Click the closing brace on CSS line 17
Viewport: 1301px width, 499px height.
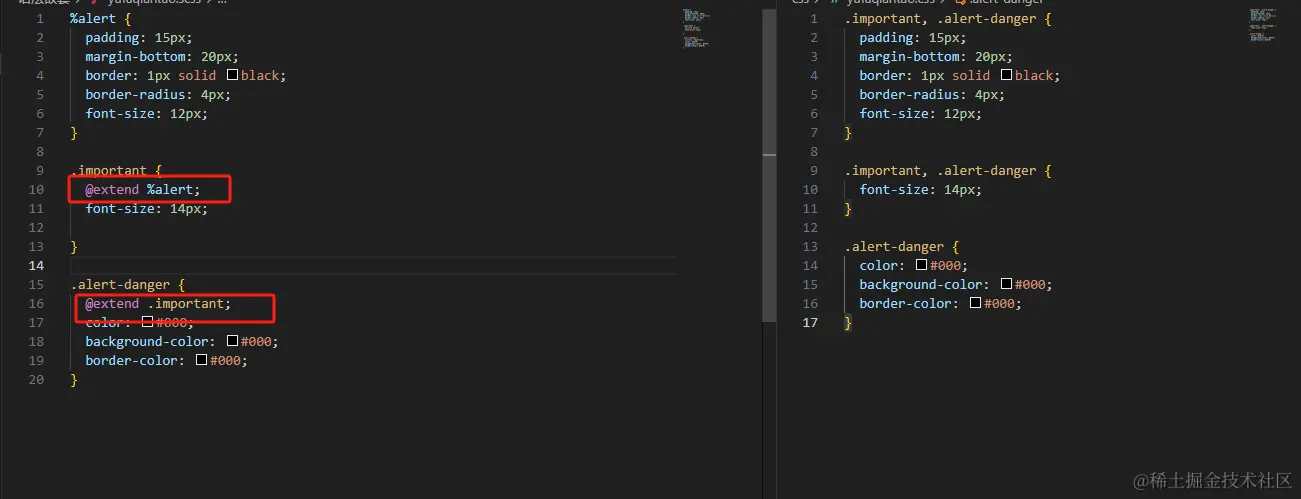[848, 322]
